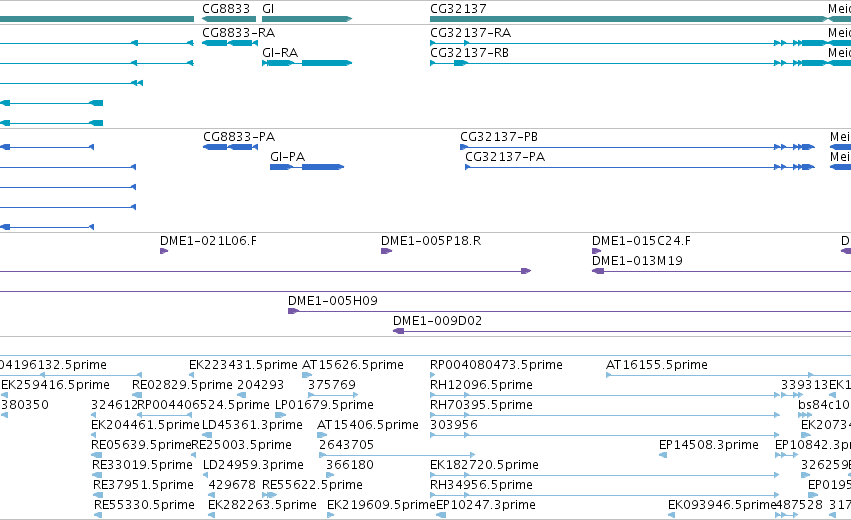Screen dimensions: 851x520
Task: Open EST label LD45361.3prime
Action: point(252,425)
